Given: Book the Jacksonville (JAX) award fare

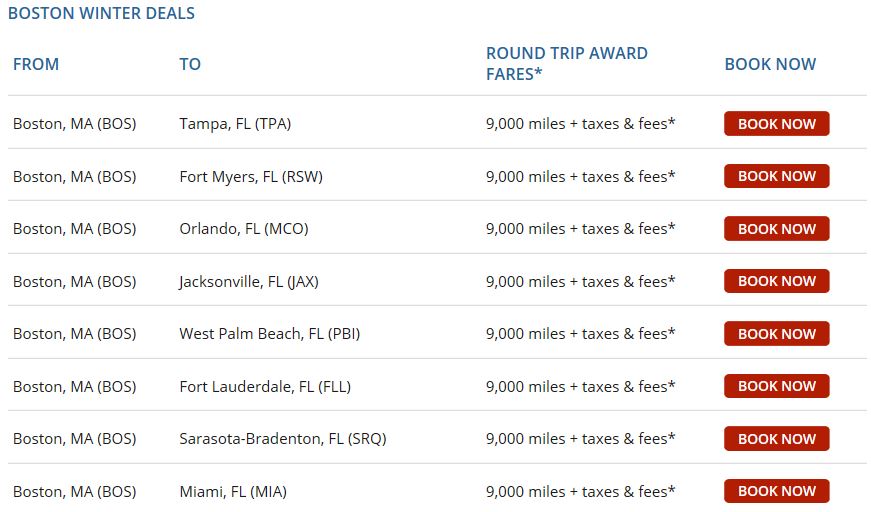Looking at the screenshot, I should coord(776,281).
